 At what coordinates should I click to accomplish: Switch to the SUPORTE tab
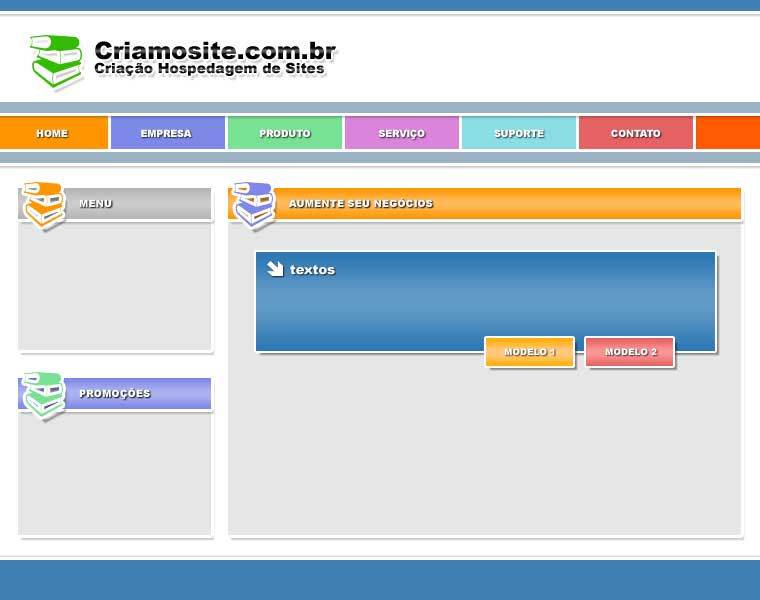(519, 133)
